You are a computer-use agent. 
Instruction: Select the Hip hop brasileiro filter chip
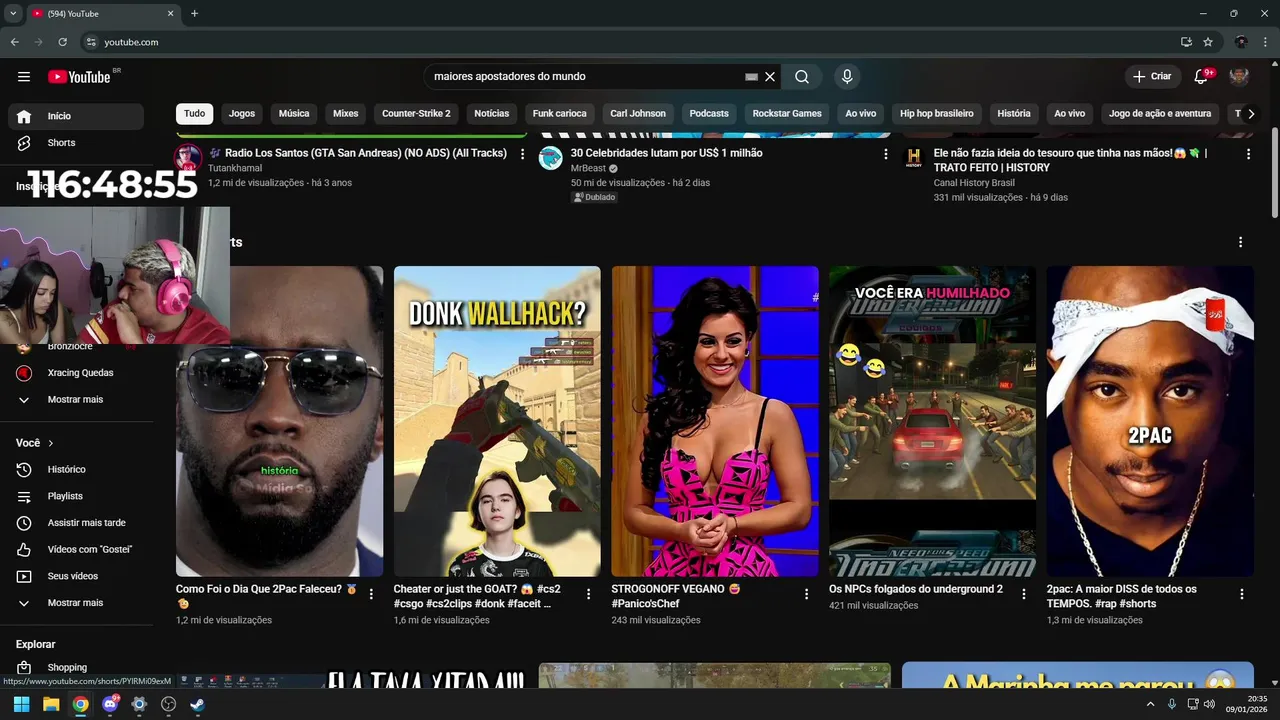click(x=937, y=113)
